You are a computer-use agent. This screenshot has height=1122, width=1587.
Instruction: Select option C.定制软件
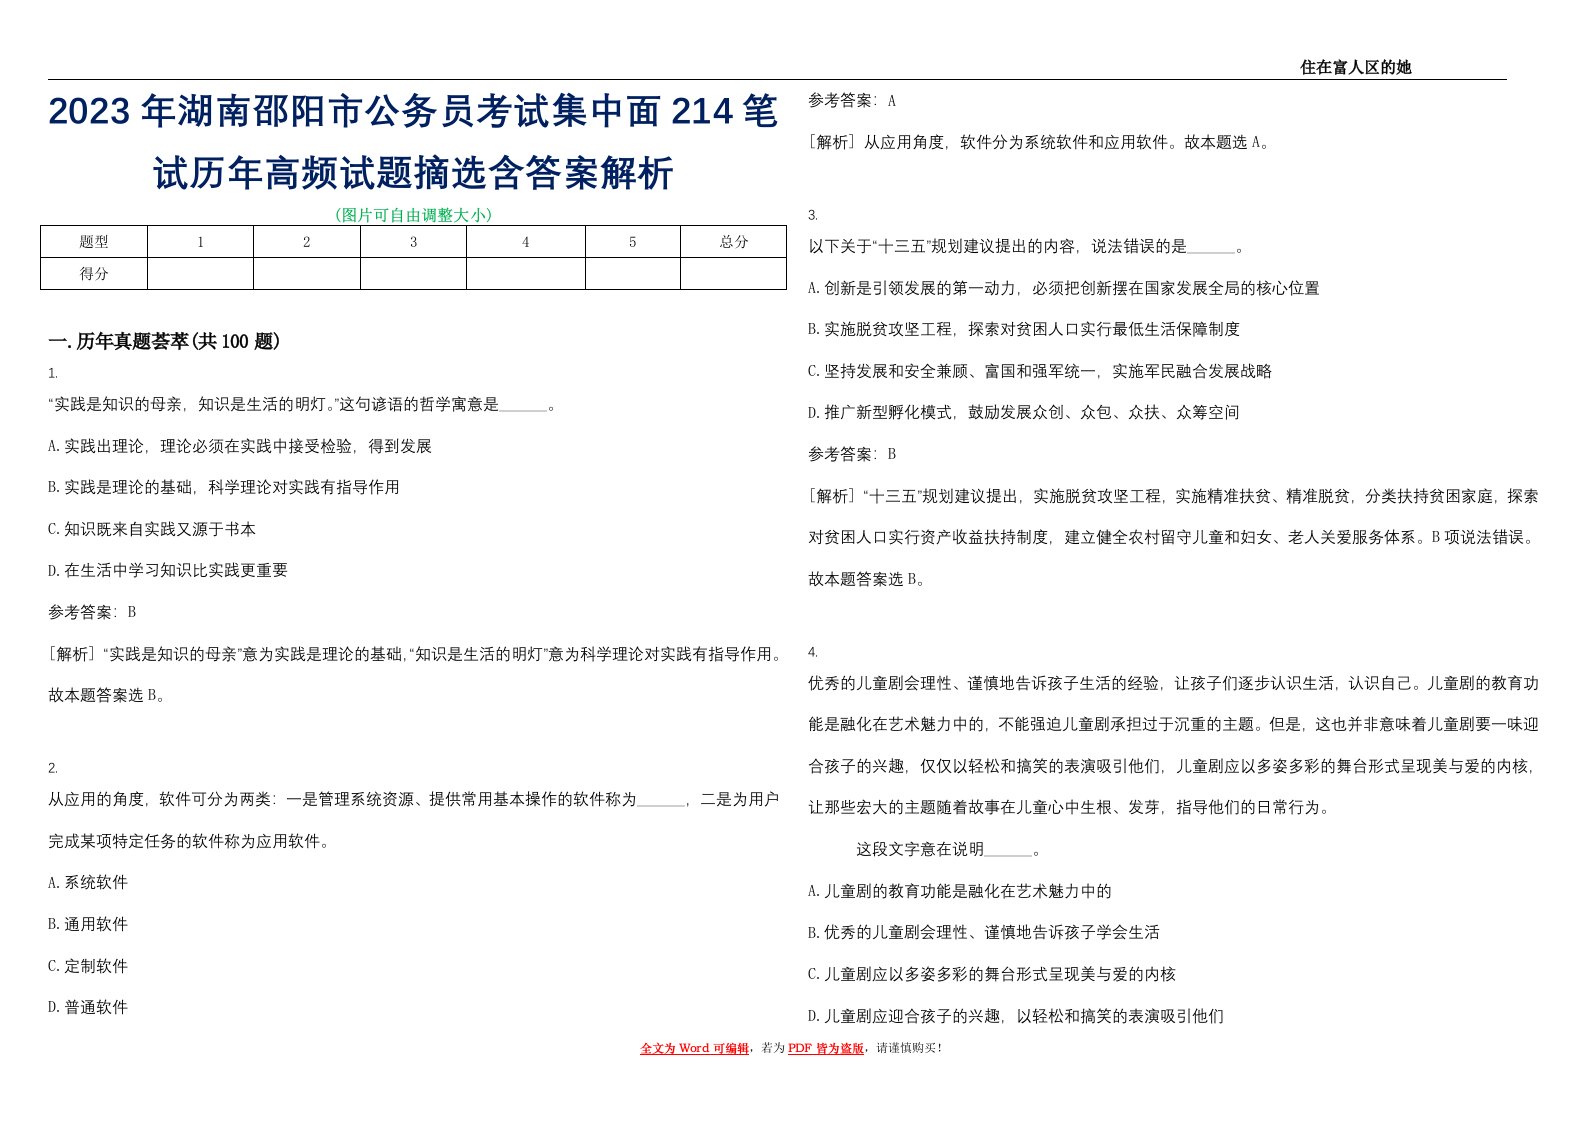point(88,966)
